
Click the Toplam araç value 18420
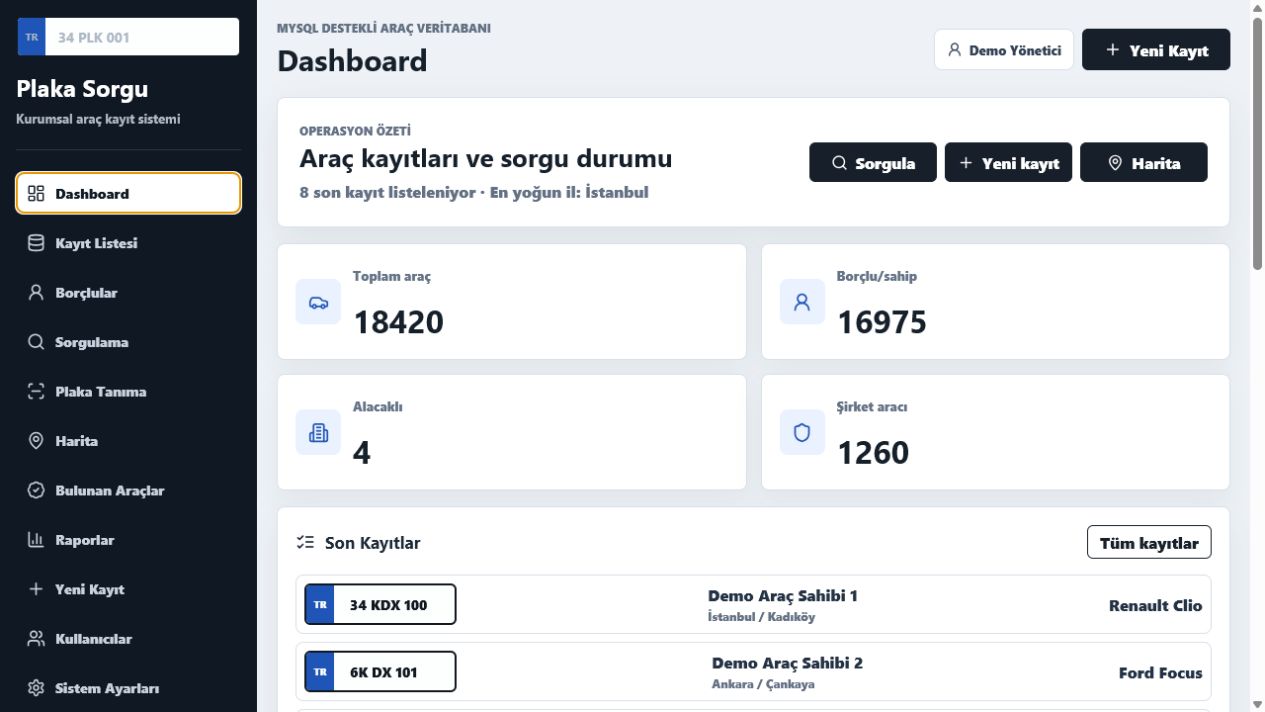tap(398, 322)
